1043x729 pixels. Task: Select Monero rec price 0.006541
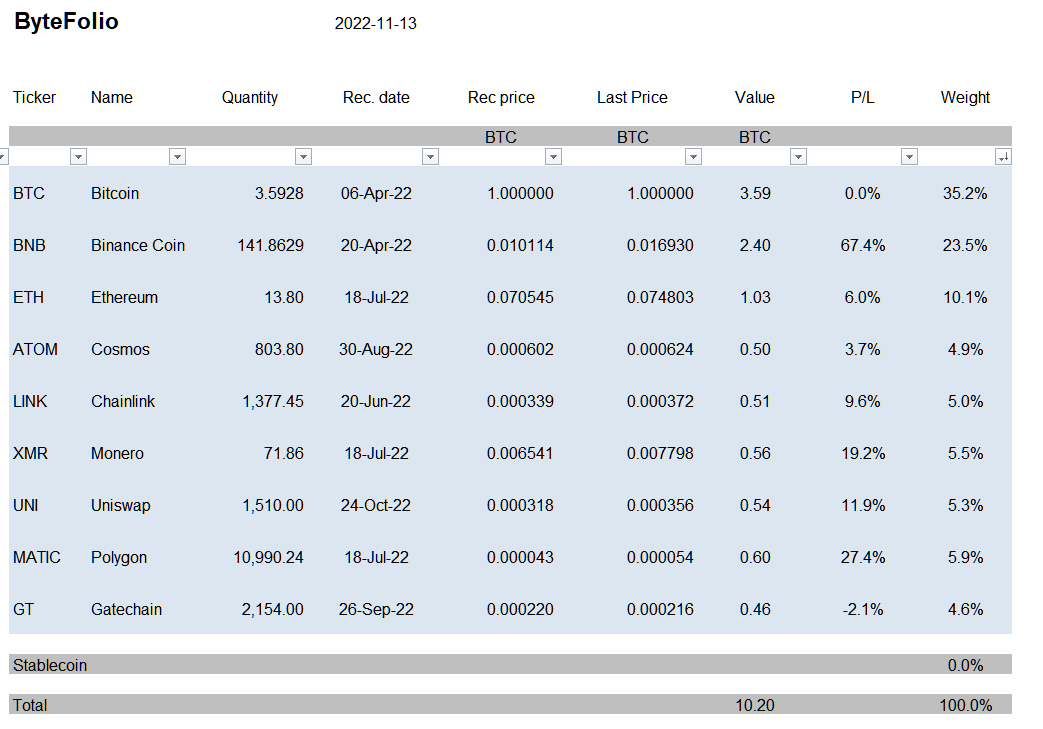click(520, 453)
